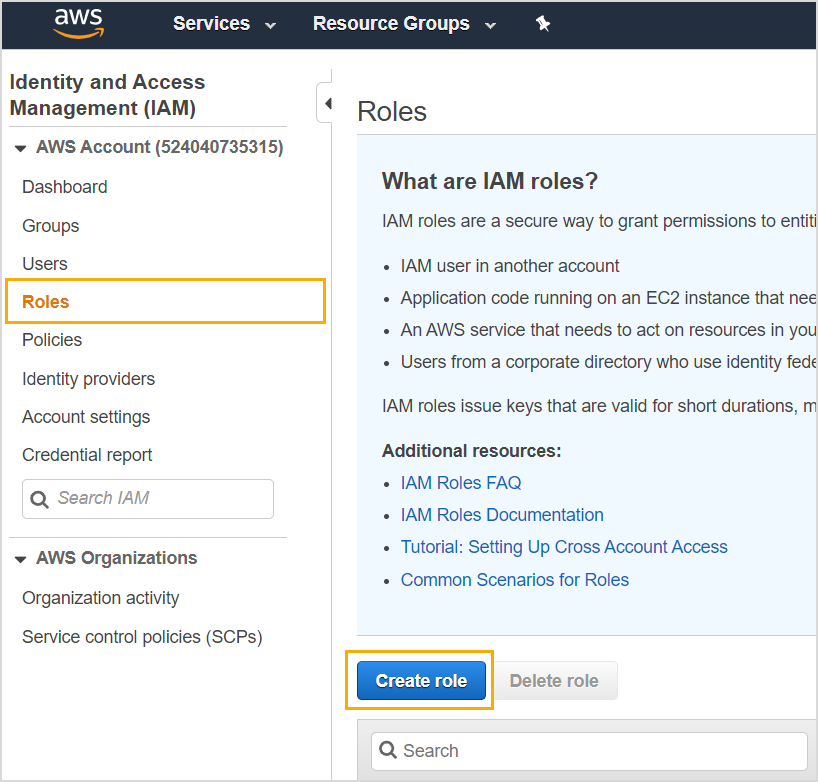The height and width of the screenshot is (782, 818).
Task: Open Tutorial: Setting Up Cross Account Access
Action: (x=564, y=547)
